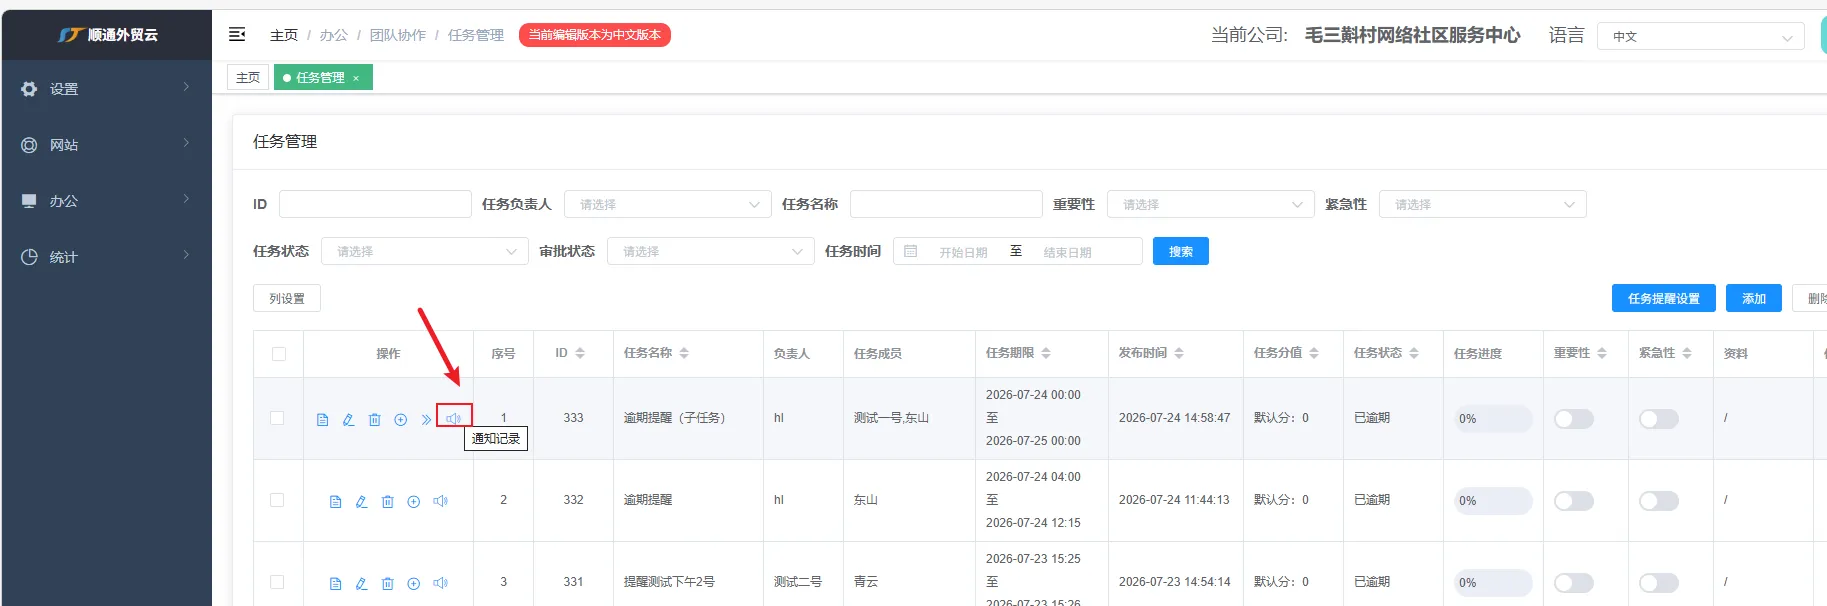Click the edit pencil for task 331
The image size is (1827, 606).
pyautogui.click(x=361, y=584)
